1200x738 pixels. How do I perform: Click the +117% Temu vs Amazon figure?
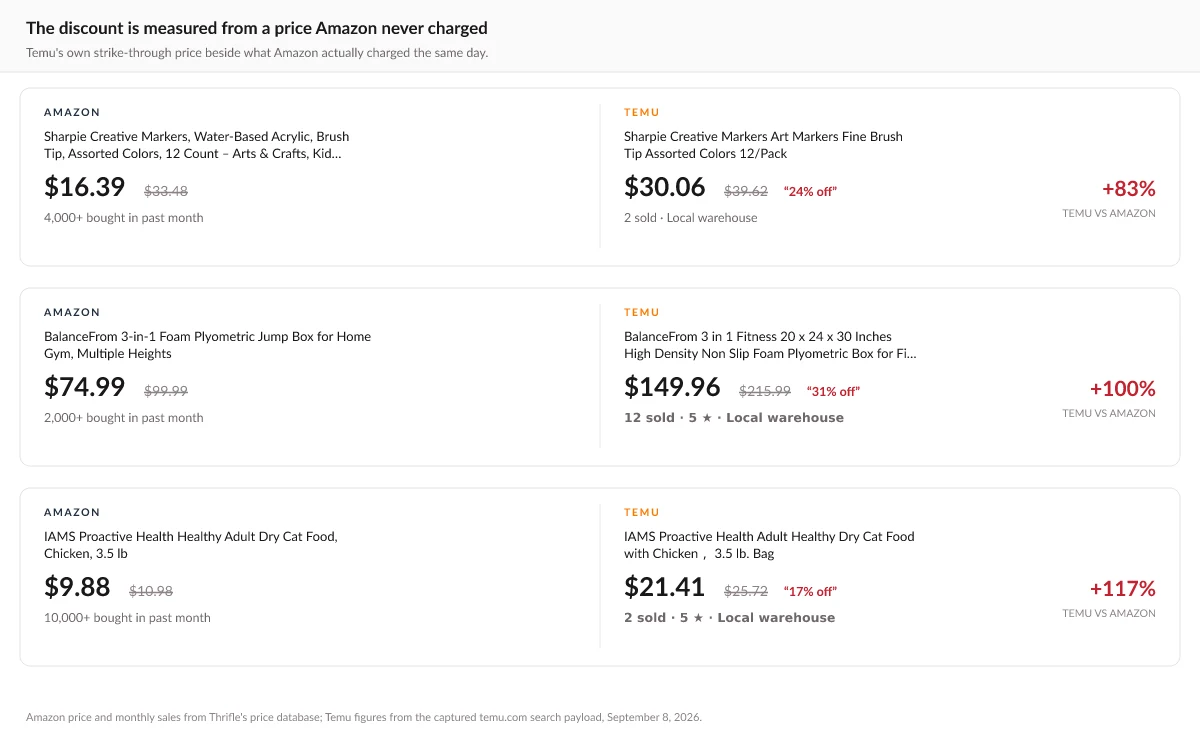pyautogui.click(x=1122, y=588)
